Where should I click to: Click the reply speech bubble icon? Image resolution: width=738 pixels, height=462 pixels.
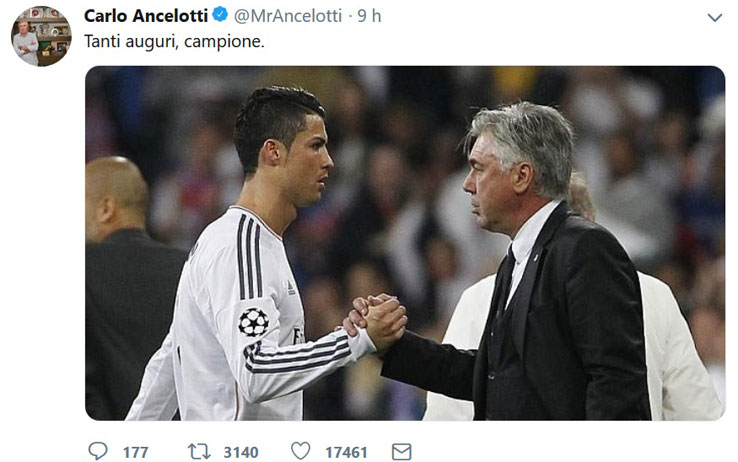[x=98, y=451]
